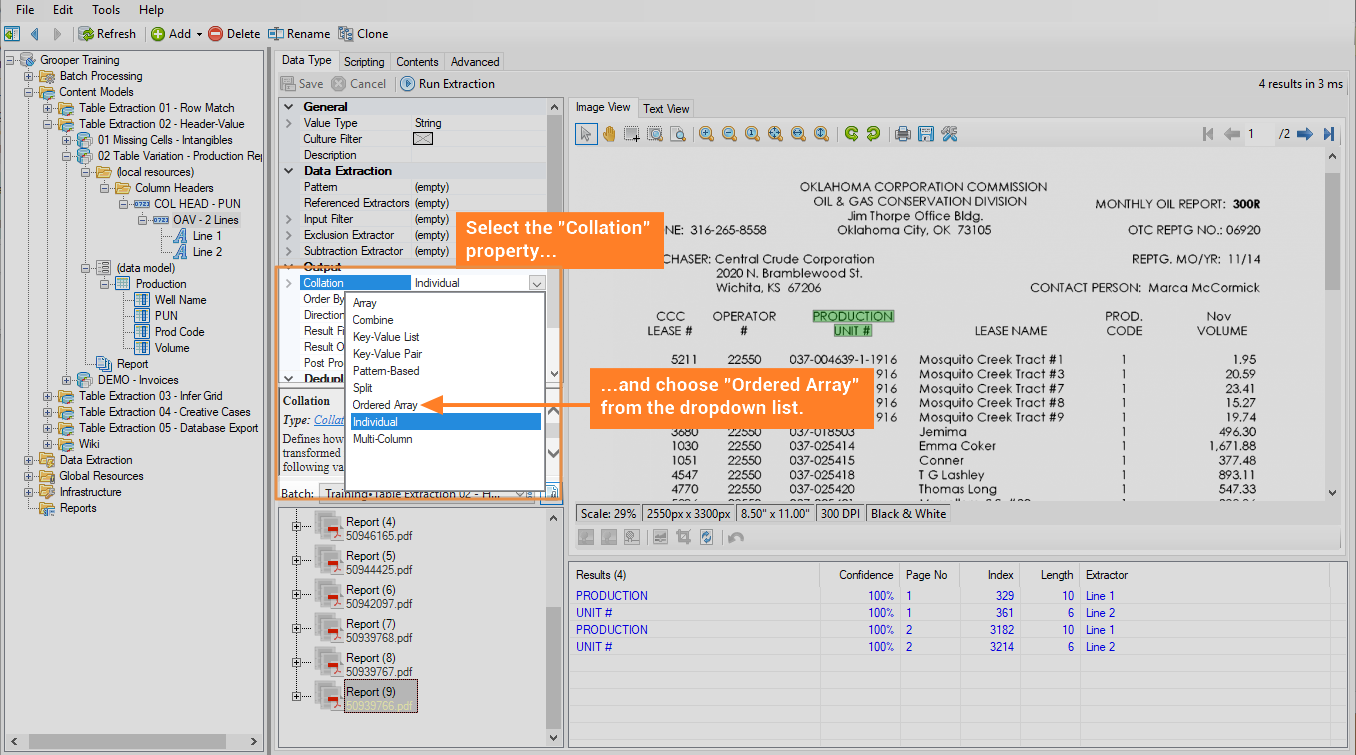Open the Scripting tab
This screenshot has height=755, width=1356.
pos(364,62)
